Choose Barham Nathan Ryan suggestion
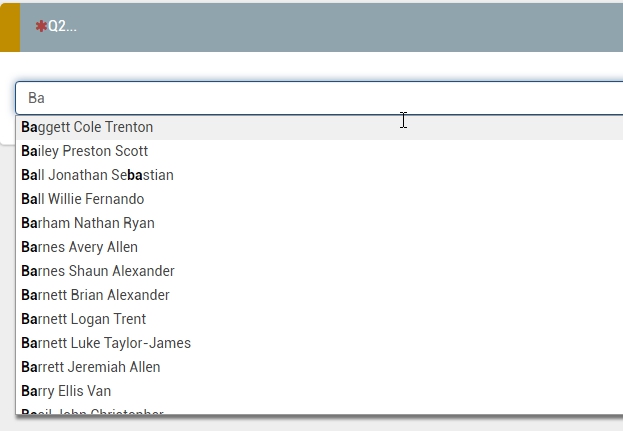Screen dimensions: 623x431 (88, 223)
